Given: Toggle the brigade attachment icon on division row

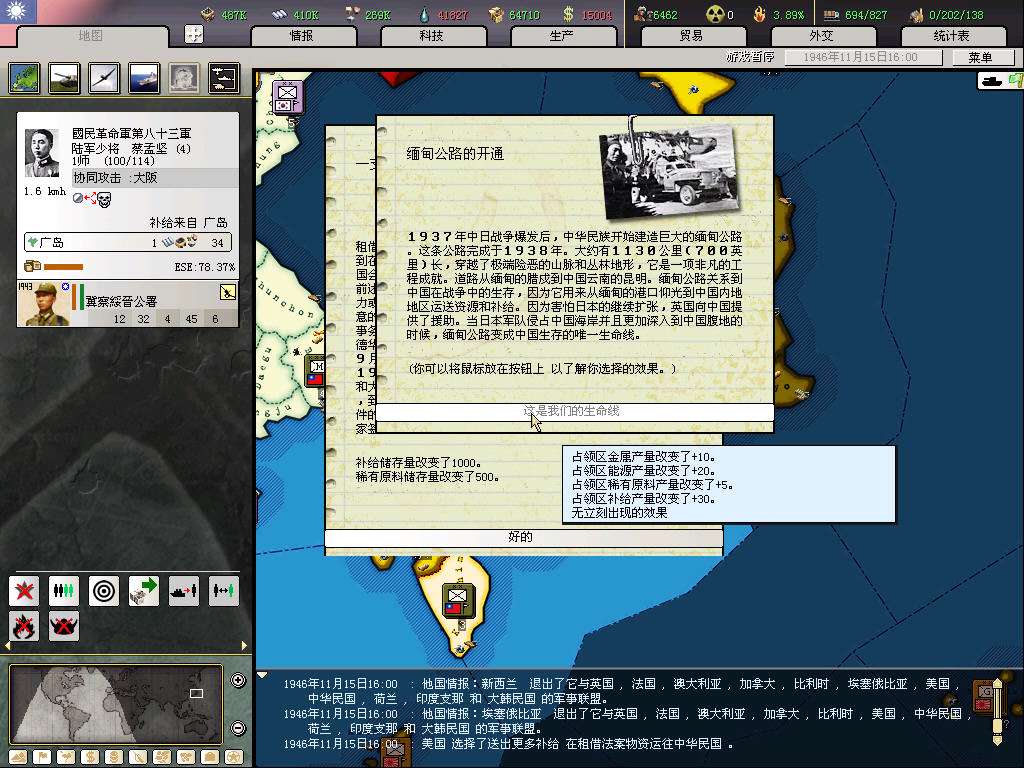Looking at the screenshot, I should [x=228, y=292].
